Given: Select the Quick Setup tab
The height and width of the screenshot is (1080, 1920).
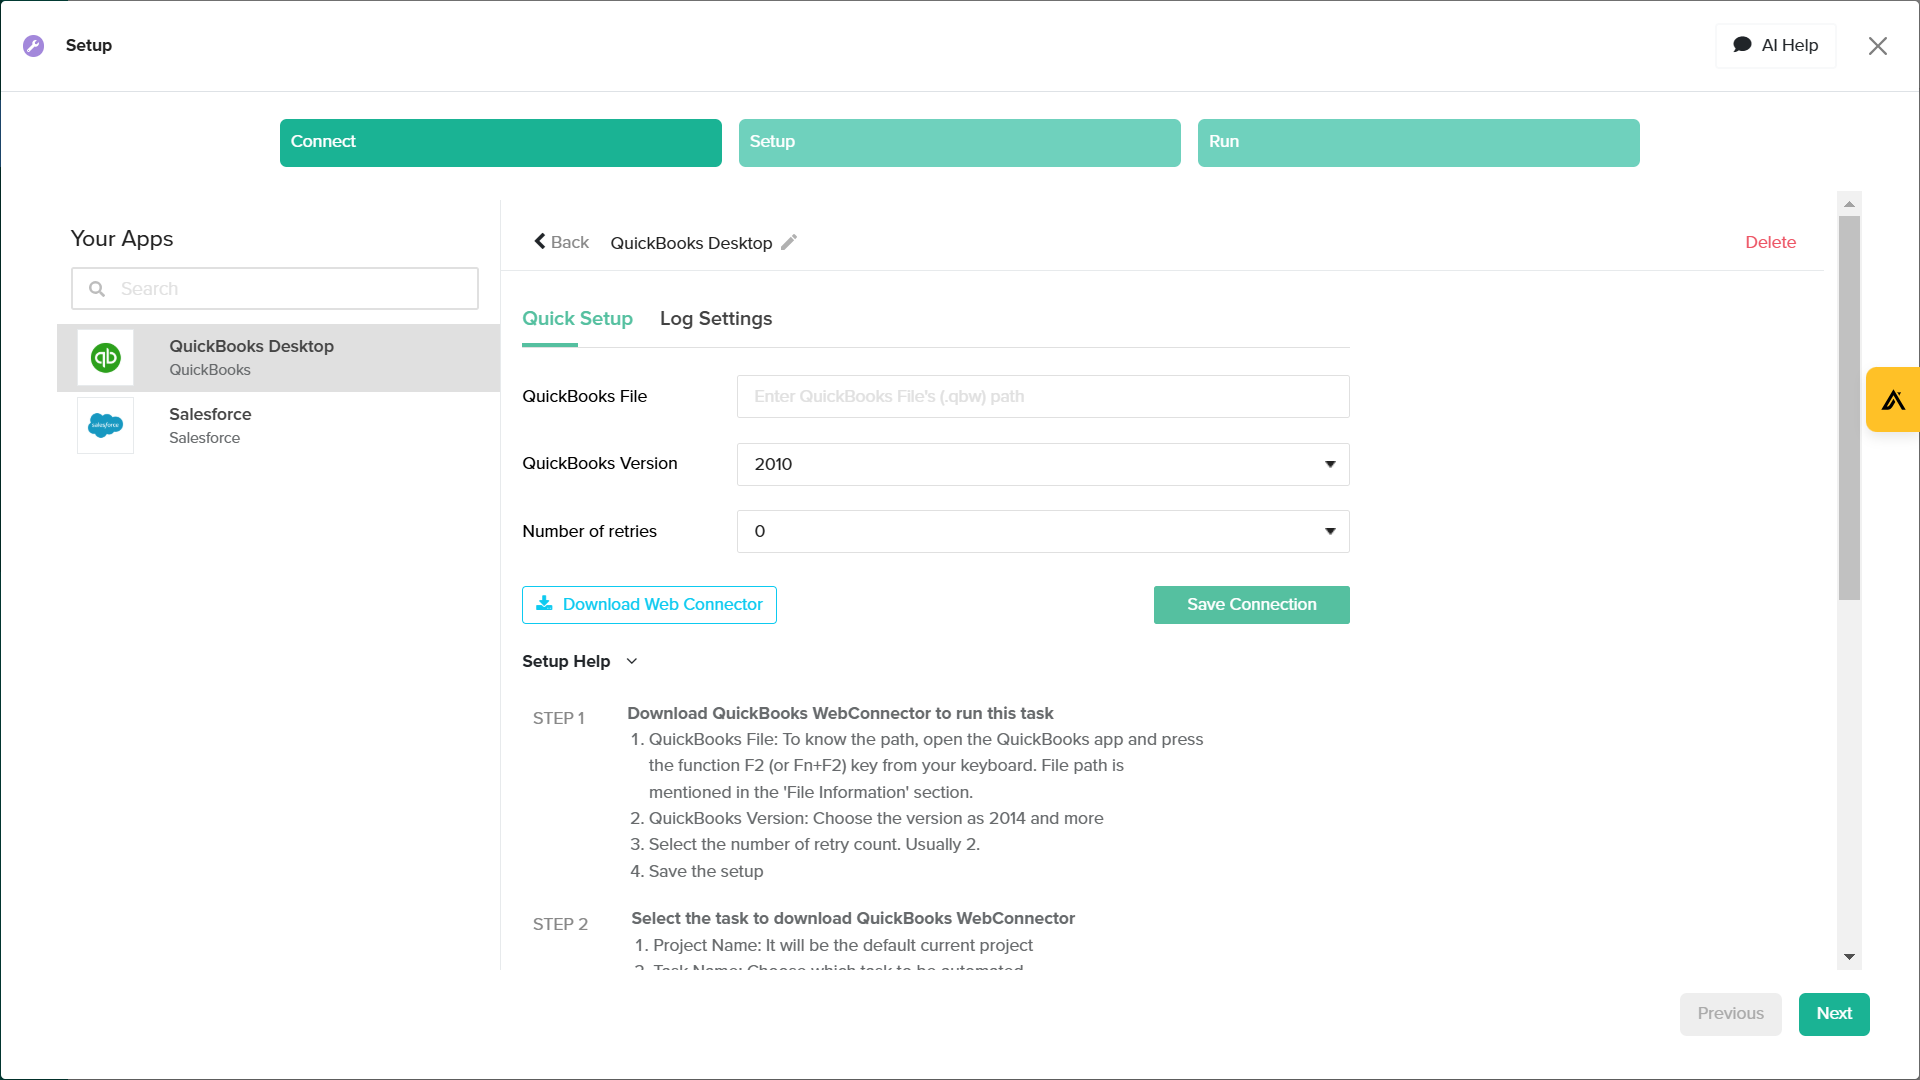Looking at the screenshot, I should tap(577, 319).
